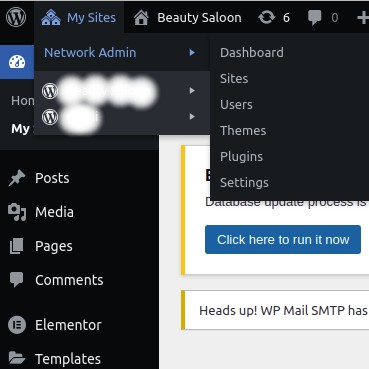The height and width of the screenshot is (369, 369).
Task: Click 'Click here to run it now' button
Action: [283, 239]
